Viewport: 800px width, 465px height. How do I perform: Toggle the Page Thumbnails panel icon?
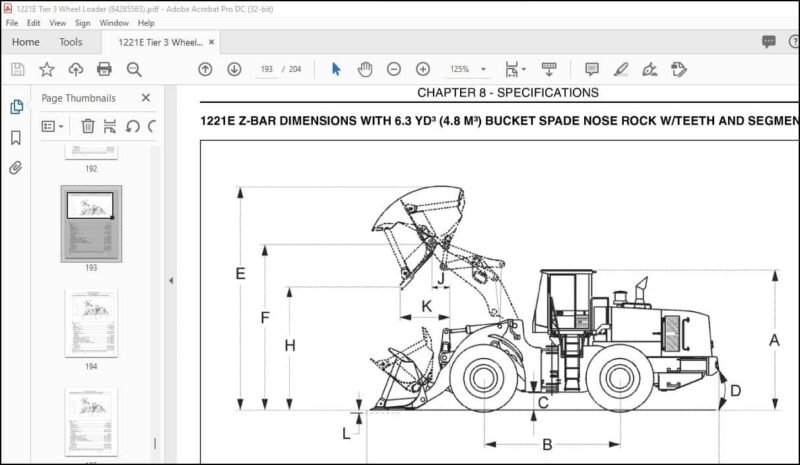click(16, 107)
